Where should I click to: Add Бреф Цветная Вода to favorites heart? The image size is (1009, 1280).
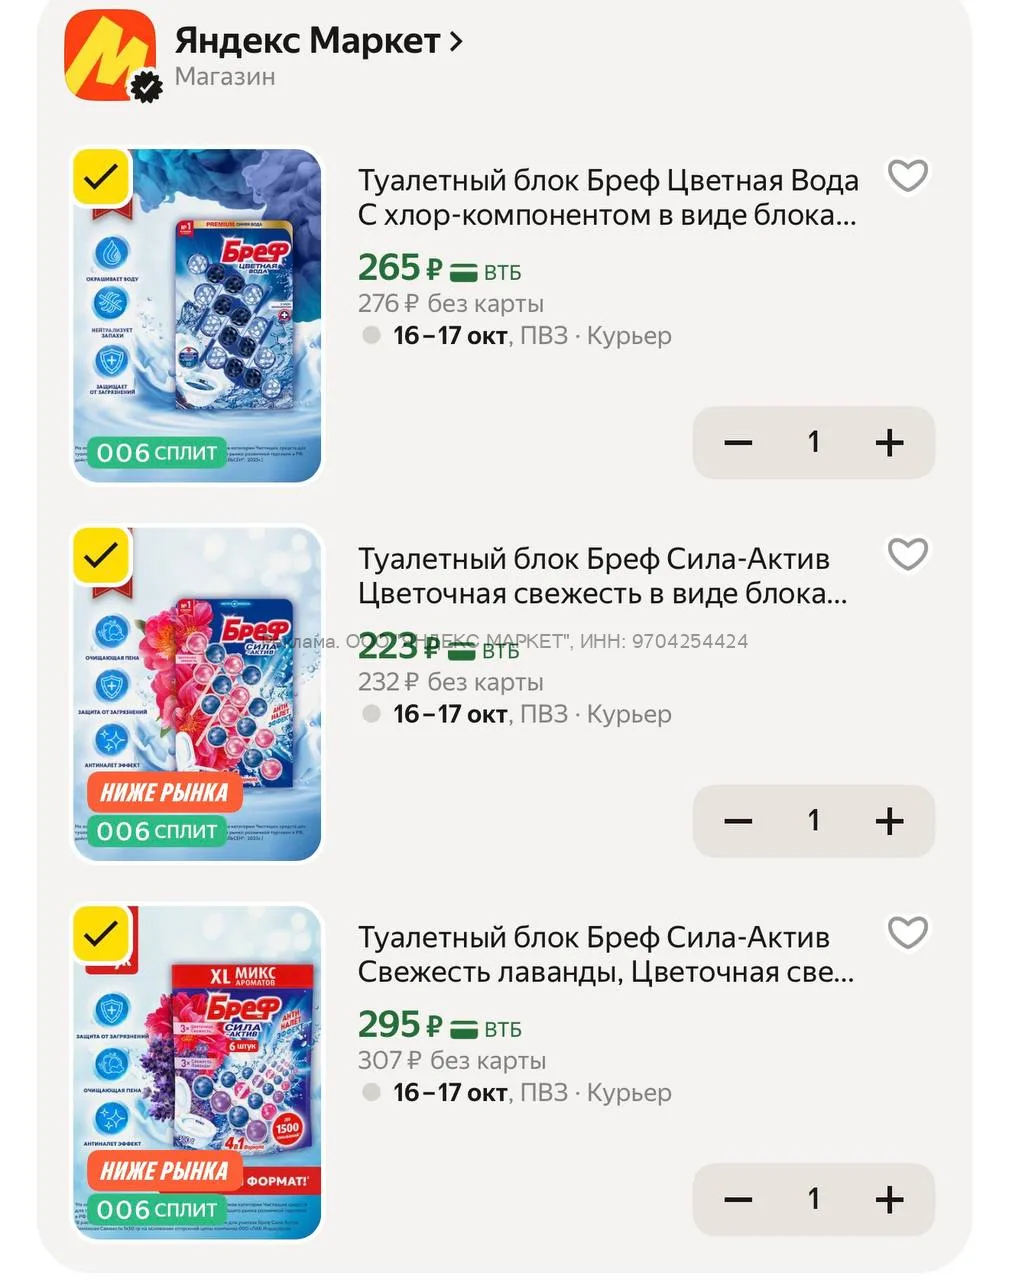908,176
